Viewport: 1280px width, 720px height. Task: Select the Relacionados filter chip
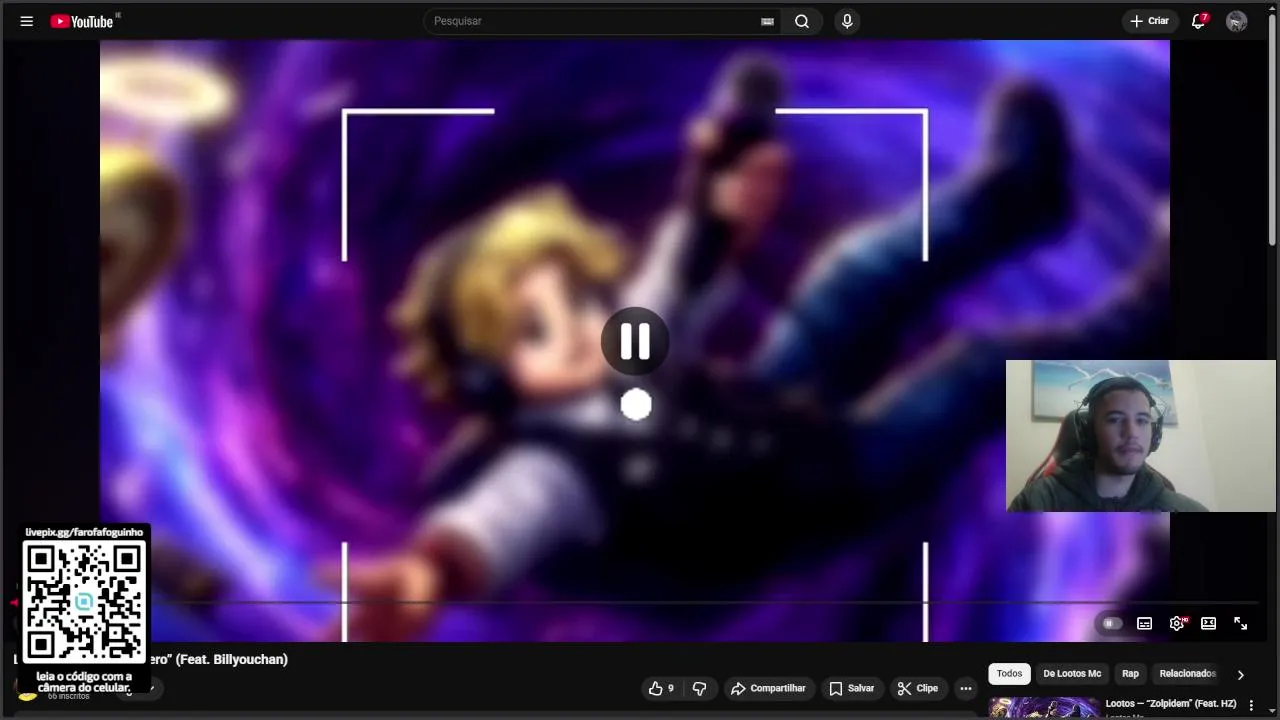coord(1187,674)
